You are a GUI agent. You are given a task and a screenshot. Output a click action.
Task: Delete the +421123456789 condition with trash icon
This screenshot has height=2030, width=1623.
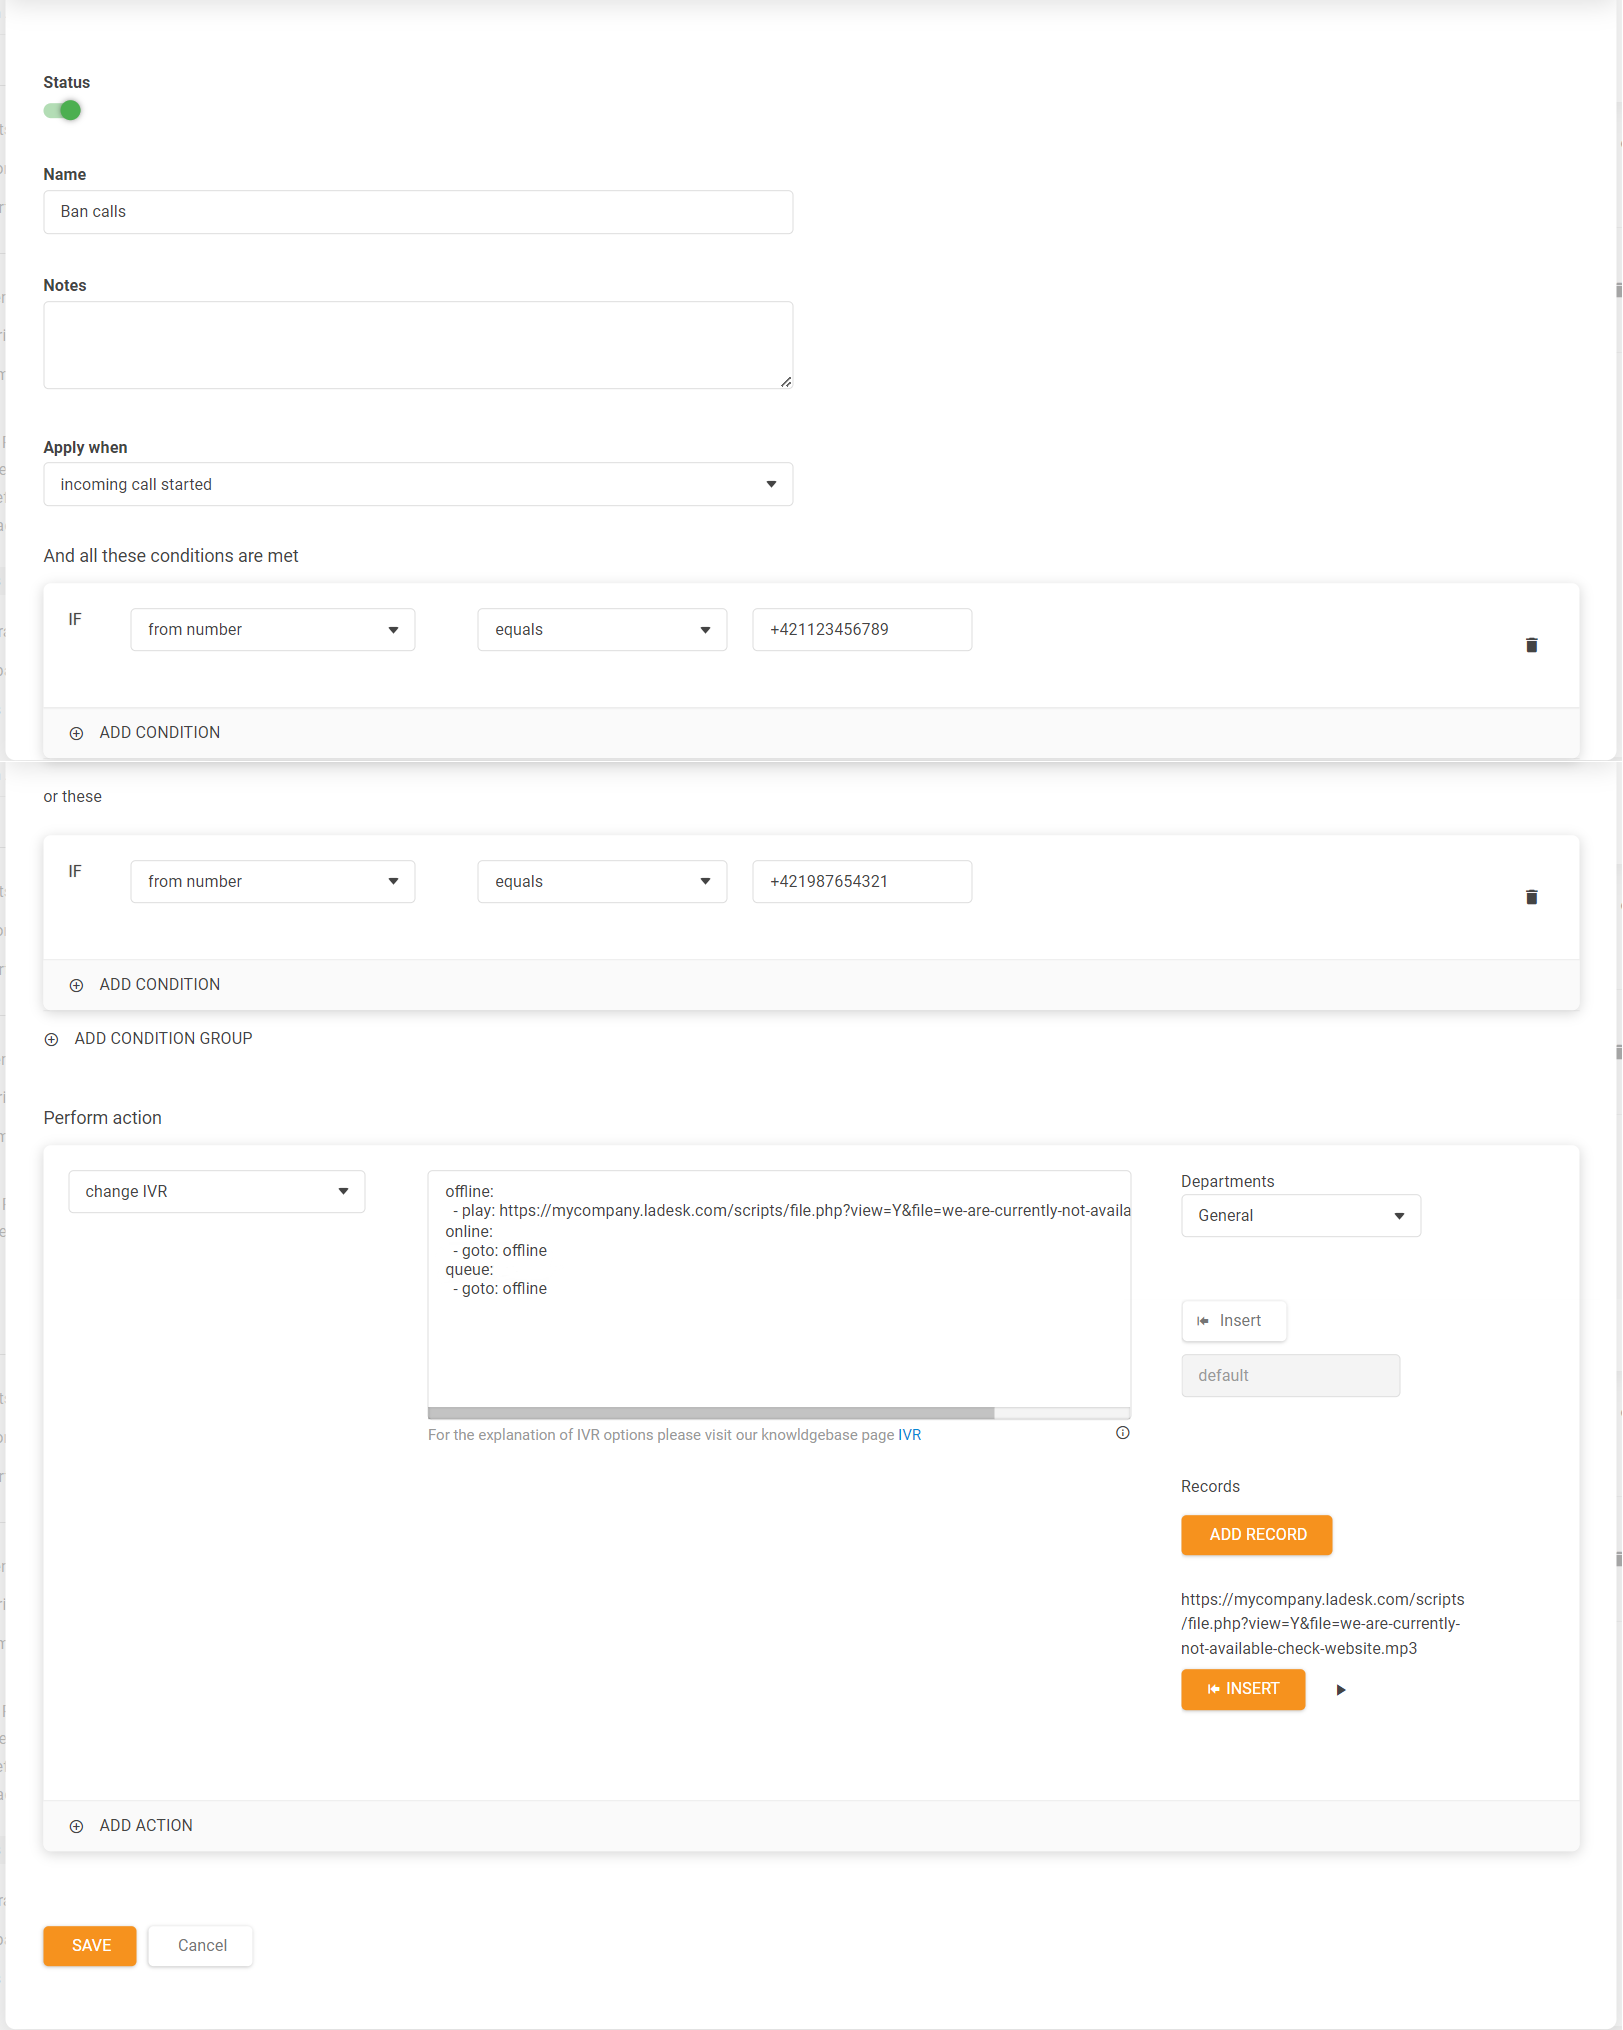[x=1531, y=645]
